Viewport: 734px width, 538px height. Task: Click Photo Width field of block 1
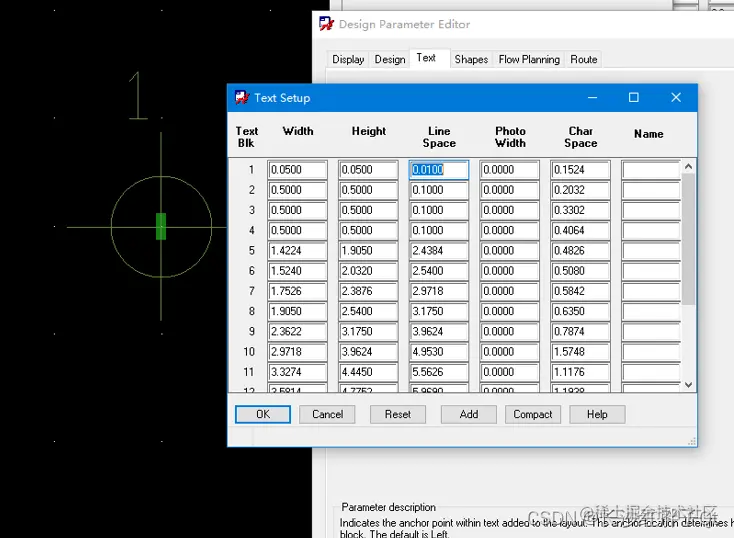pyautogui.click(x=509, y=170)
